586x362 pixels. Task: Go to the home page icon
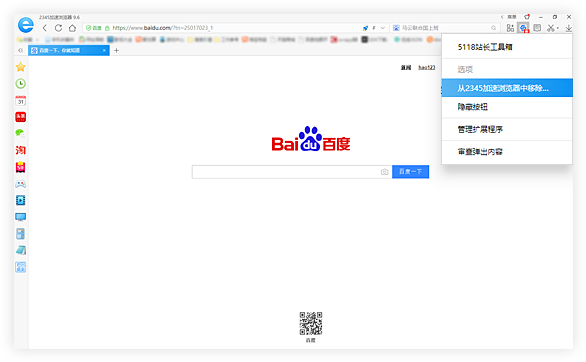(x=73, y=28)
